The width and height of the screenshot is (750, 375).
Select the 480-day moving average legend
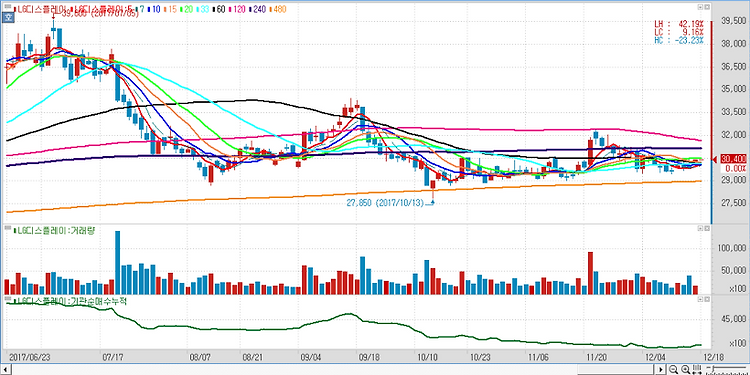pyautogui.click(x=277, y=9)
